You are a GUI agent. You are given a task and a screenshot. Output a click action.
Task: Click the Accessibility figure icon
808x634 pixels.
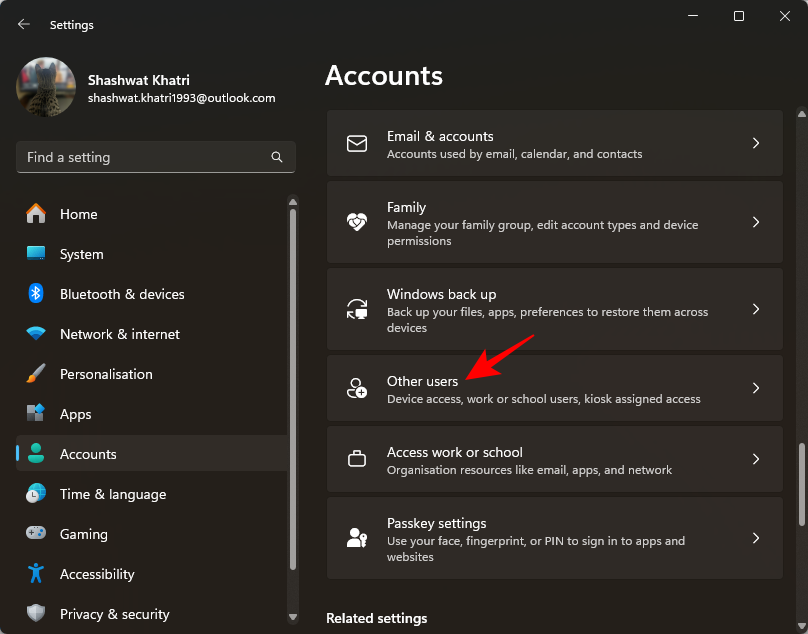tap(36, 574)
